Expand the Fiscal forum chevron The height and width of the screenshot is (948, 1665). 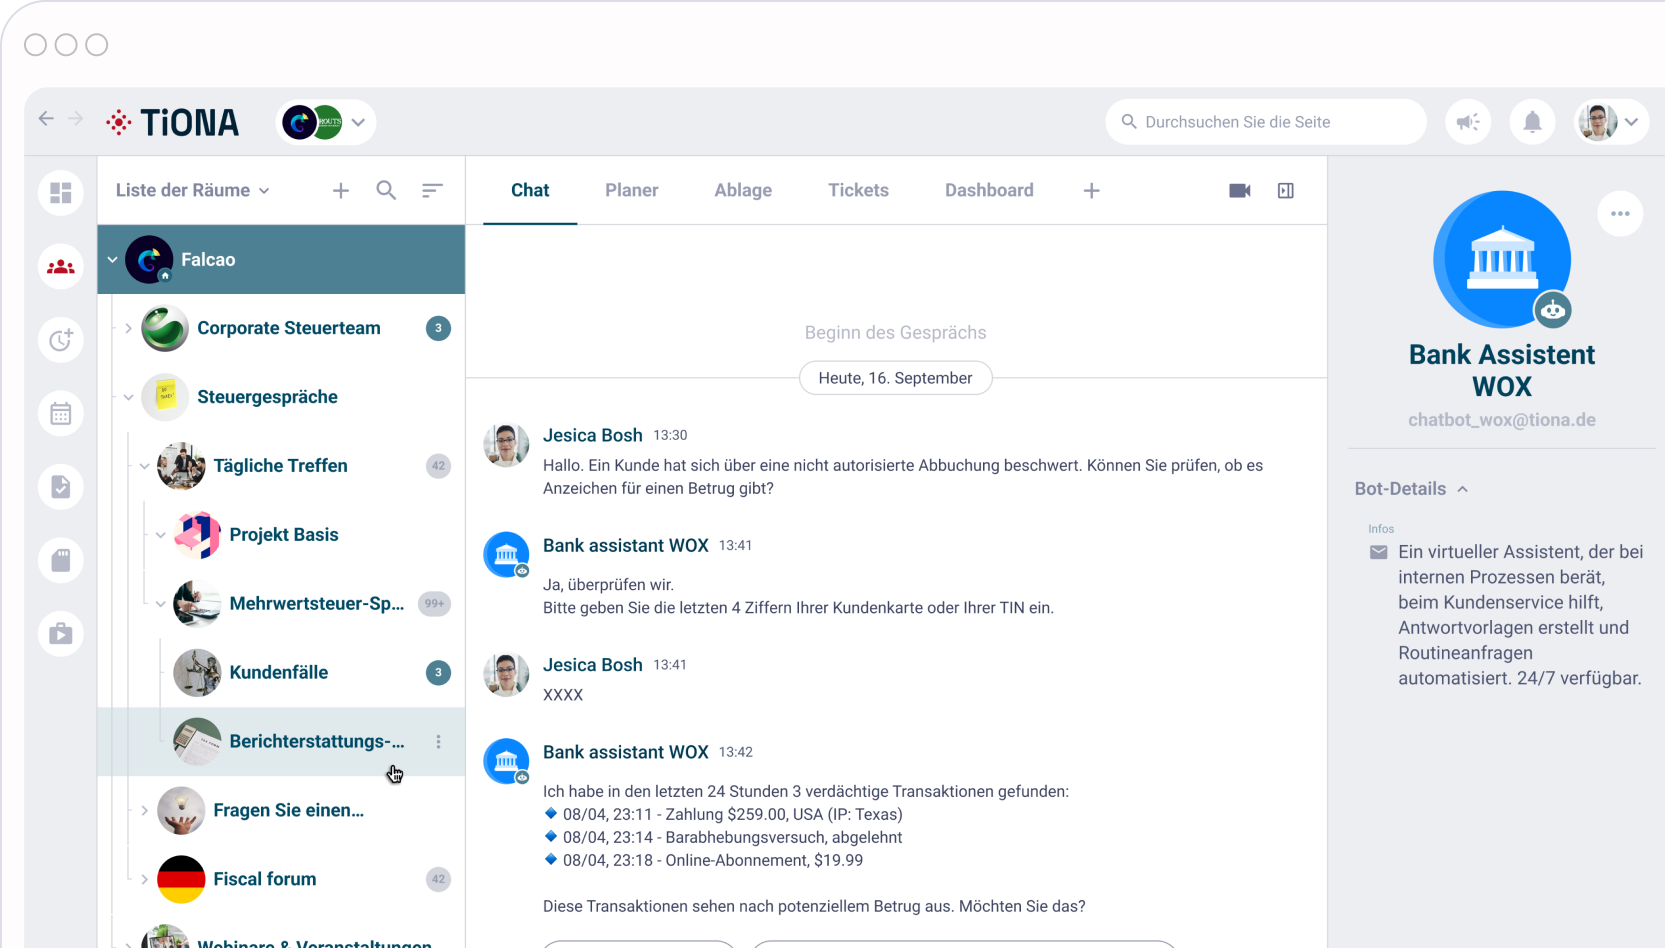tap(144, 879)
